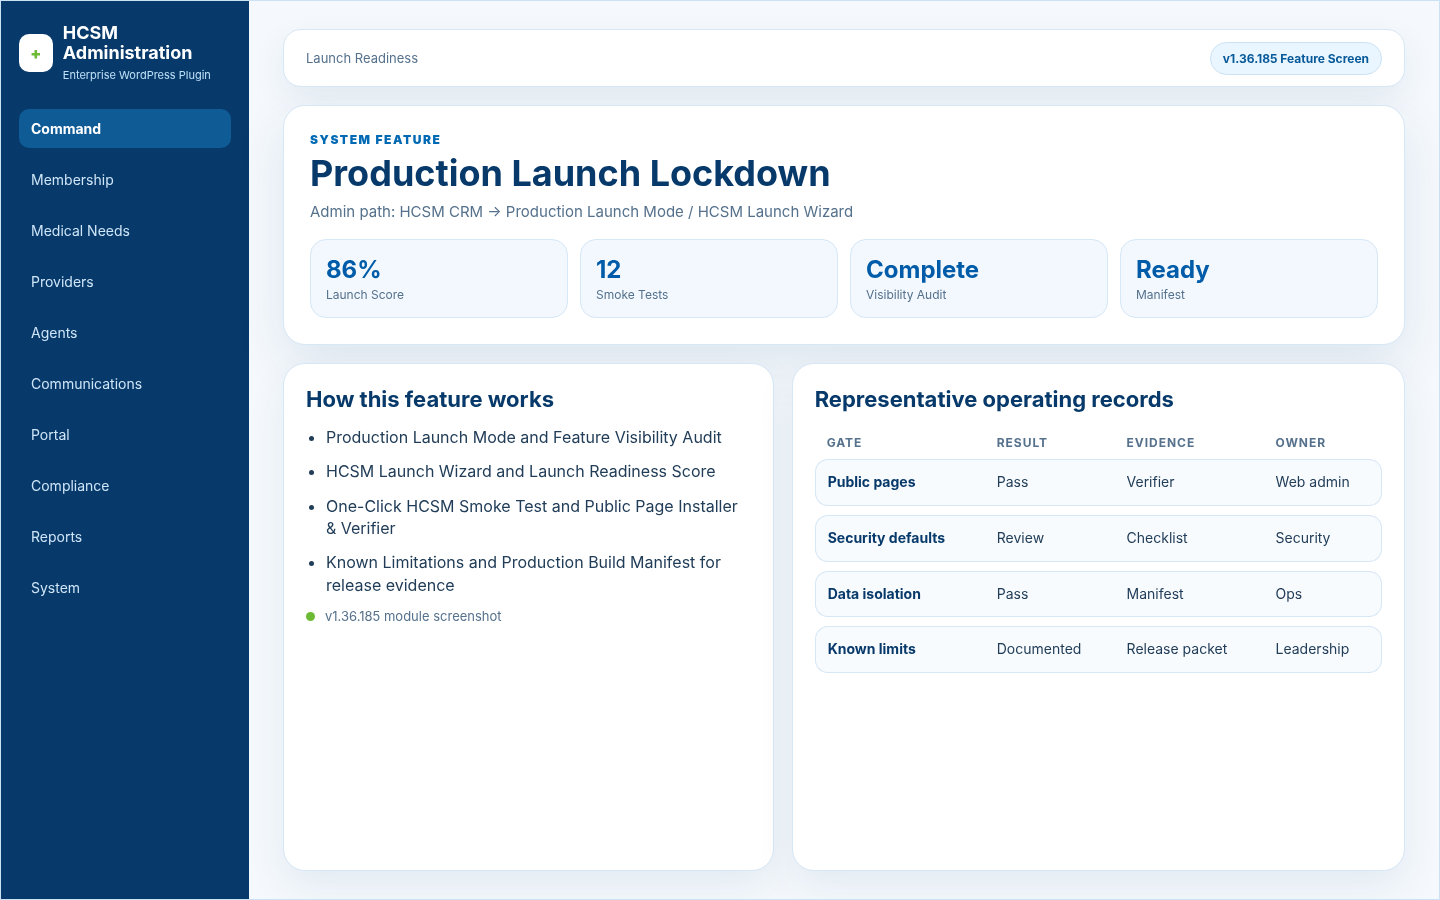Go to Compliance section

tap(125, 486)
